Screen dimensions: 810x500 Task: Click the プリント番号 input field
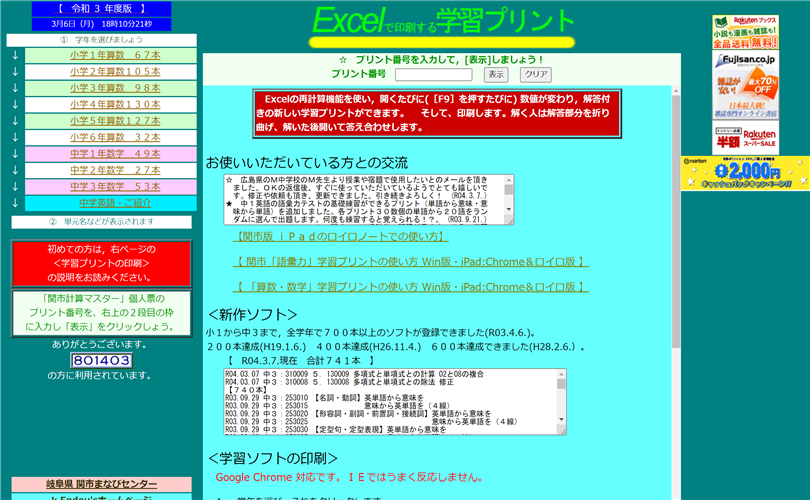[433, 74]
